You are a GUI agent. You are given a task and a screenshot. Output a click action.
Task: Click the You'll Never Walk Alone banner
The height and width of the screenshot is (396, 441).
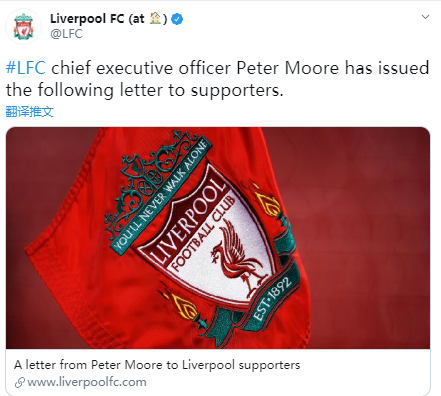[x=162, y=195]
